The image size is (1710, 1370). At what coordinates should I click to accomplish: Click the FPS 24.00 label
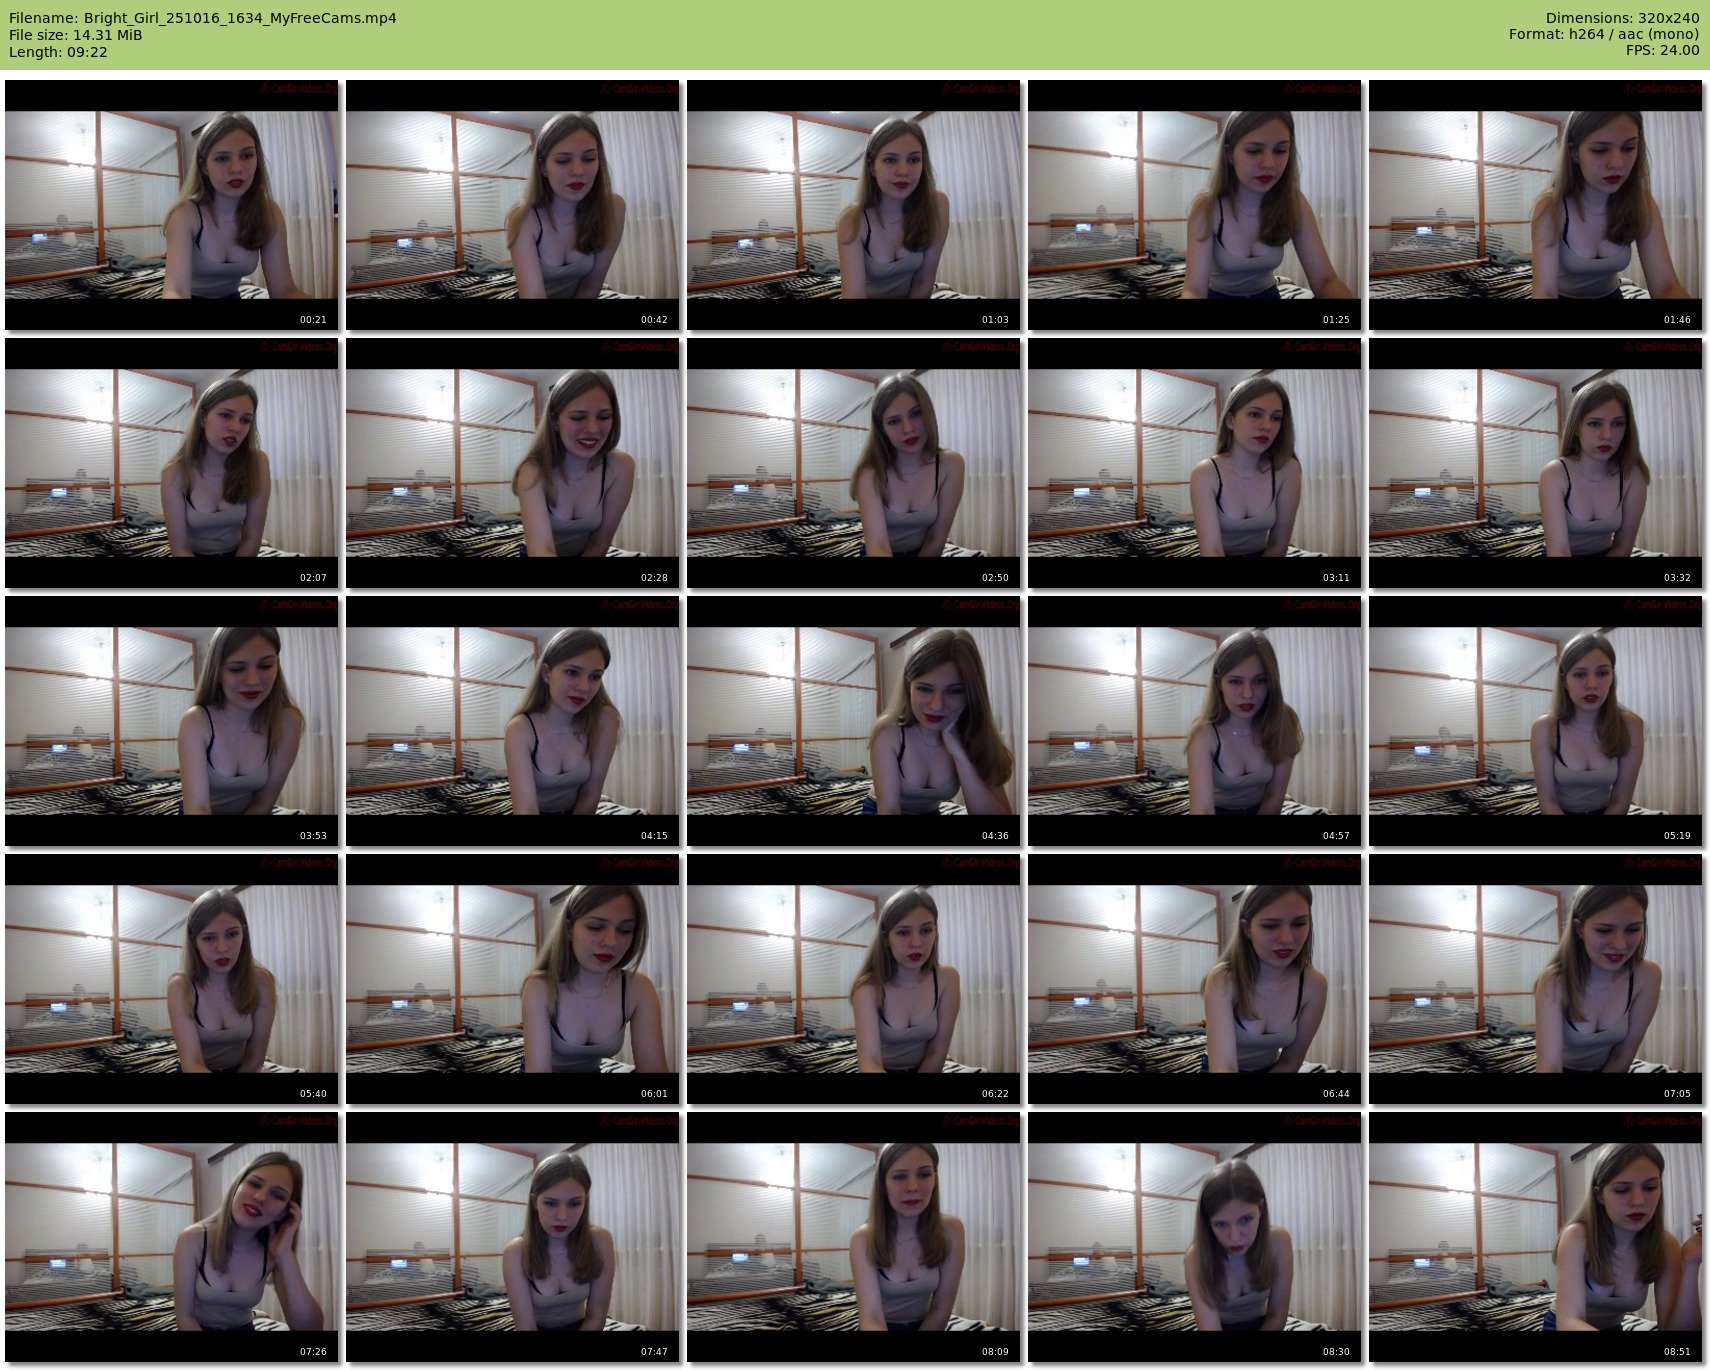point(1662,50)
